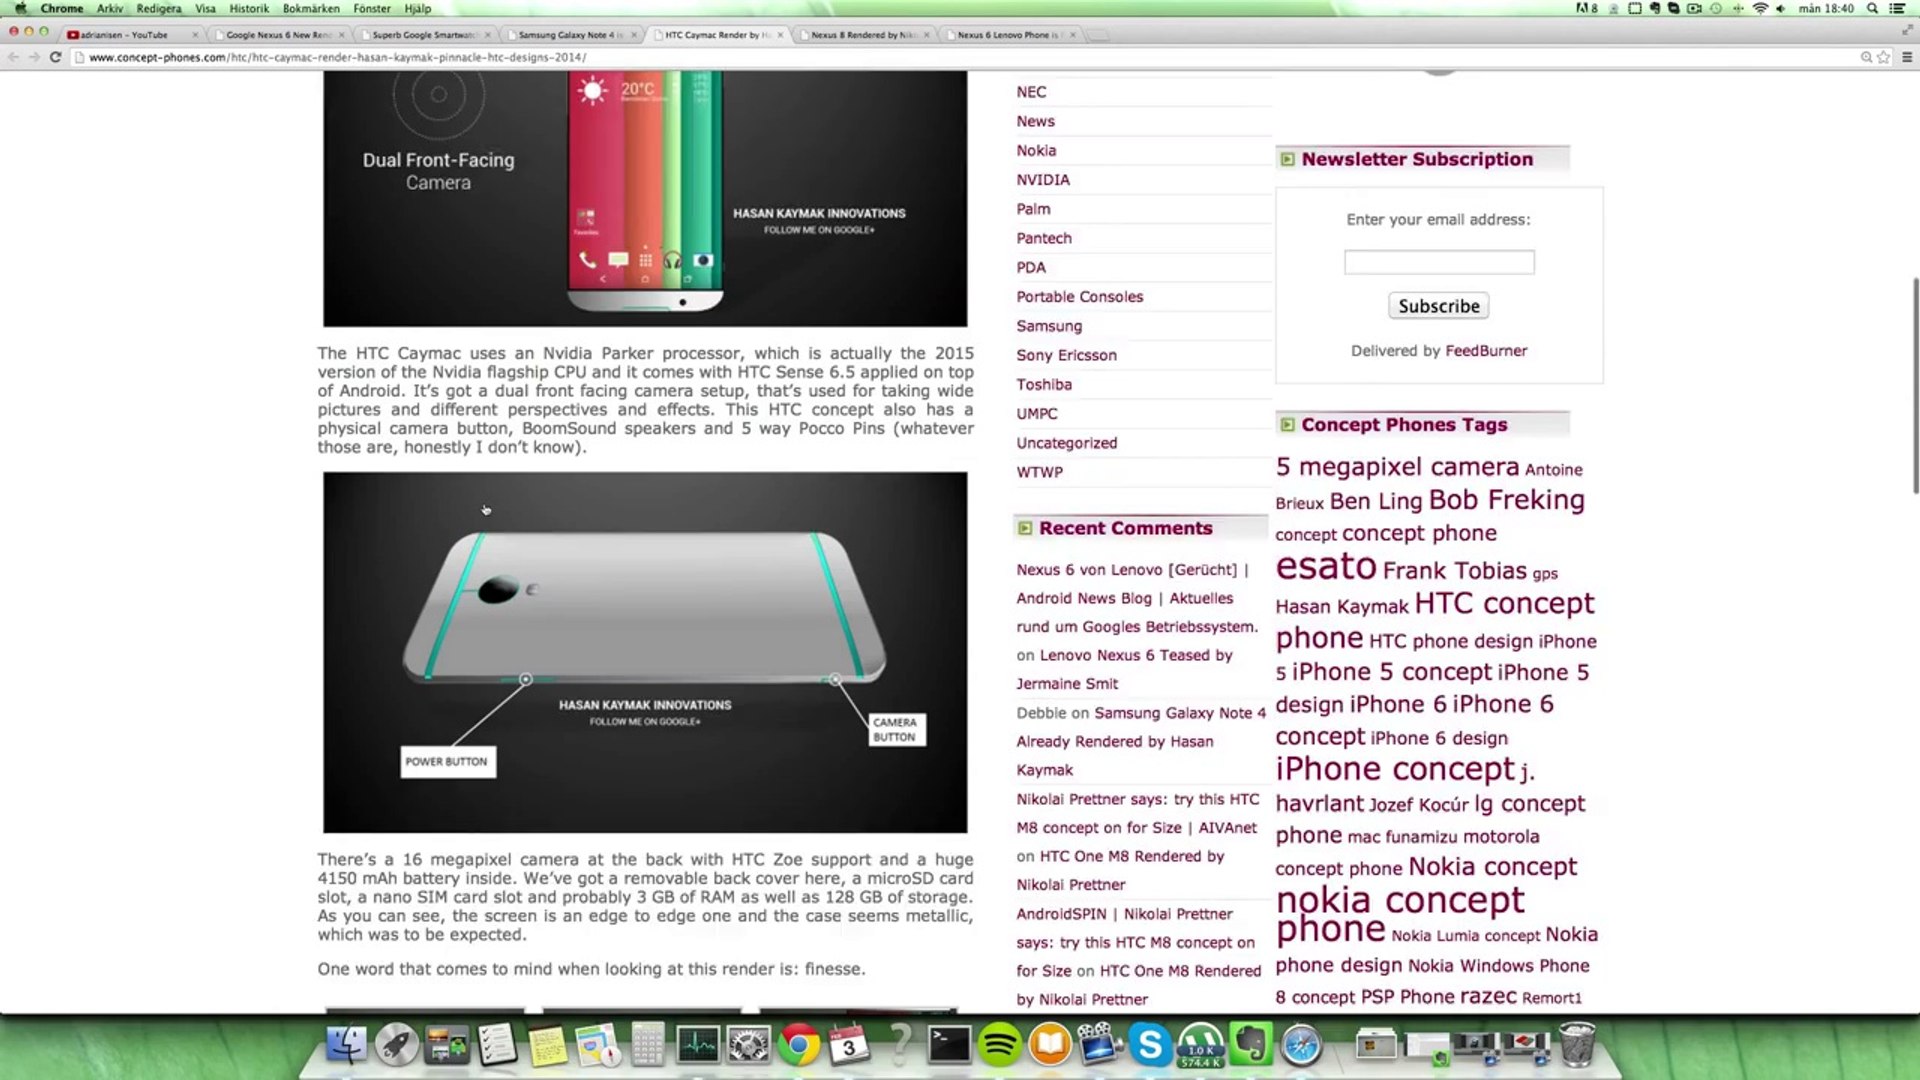Open Spotify from the Dock
This screenshot has width=1920, height=1080.
999,1046
